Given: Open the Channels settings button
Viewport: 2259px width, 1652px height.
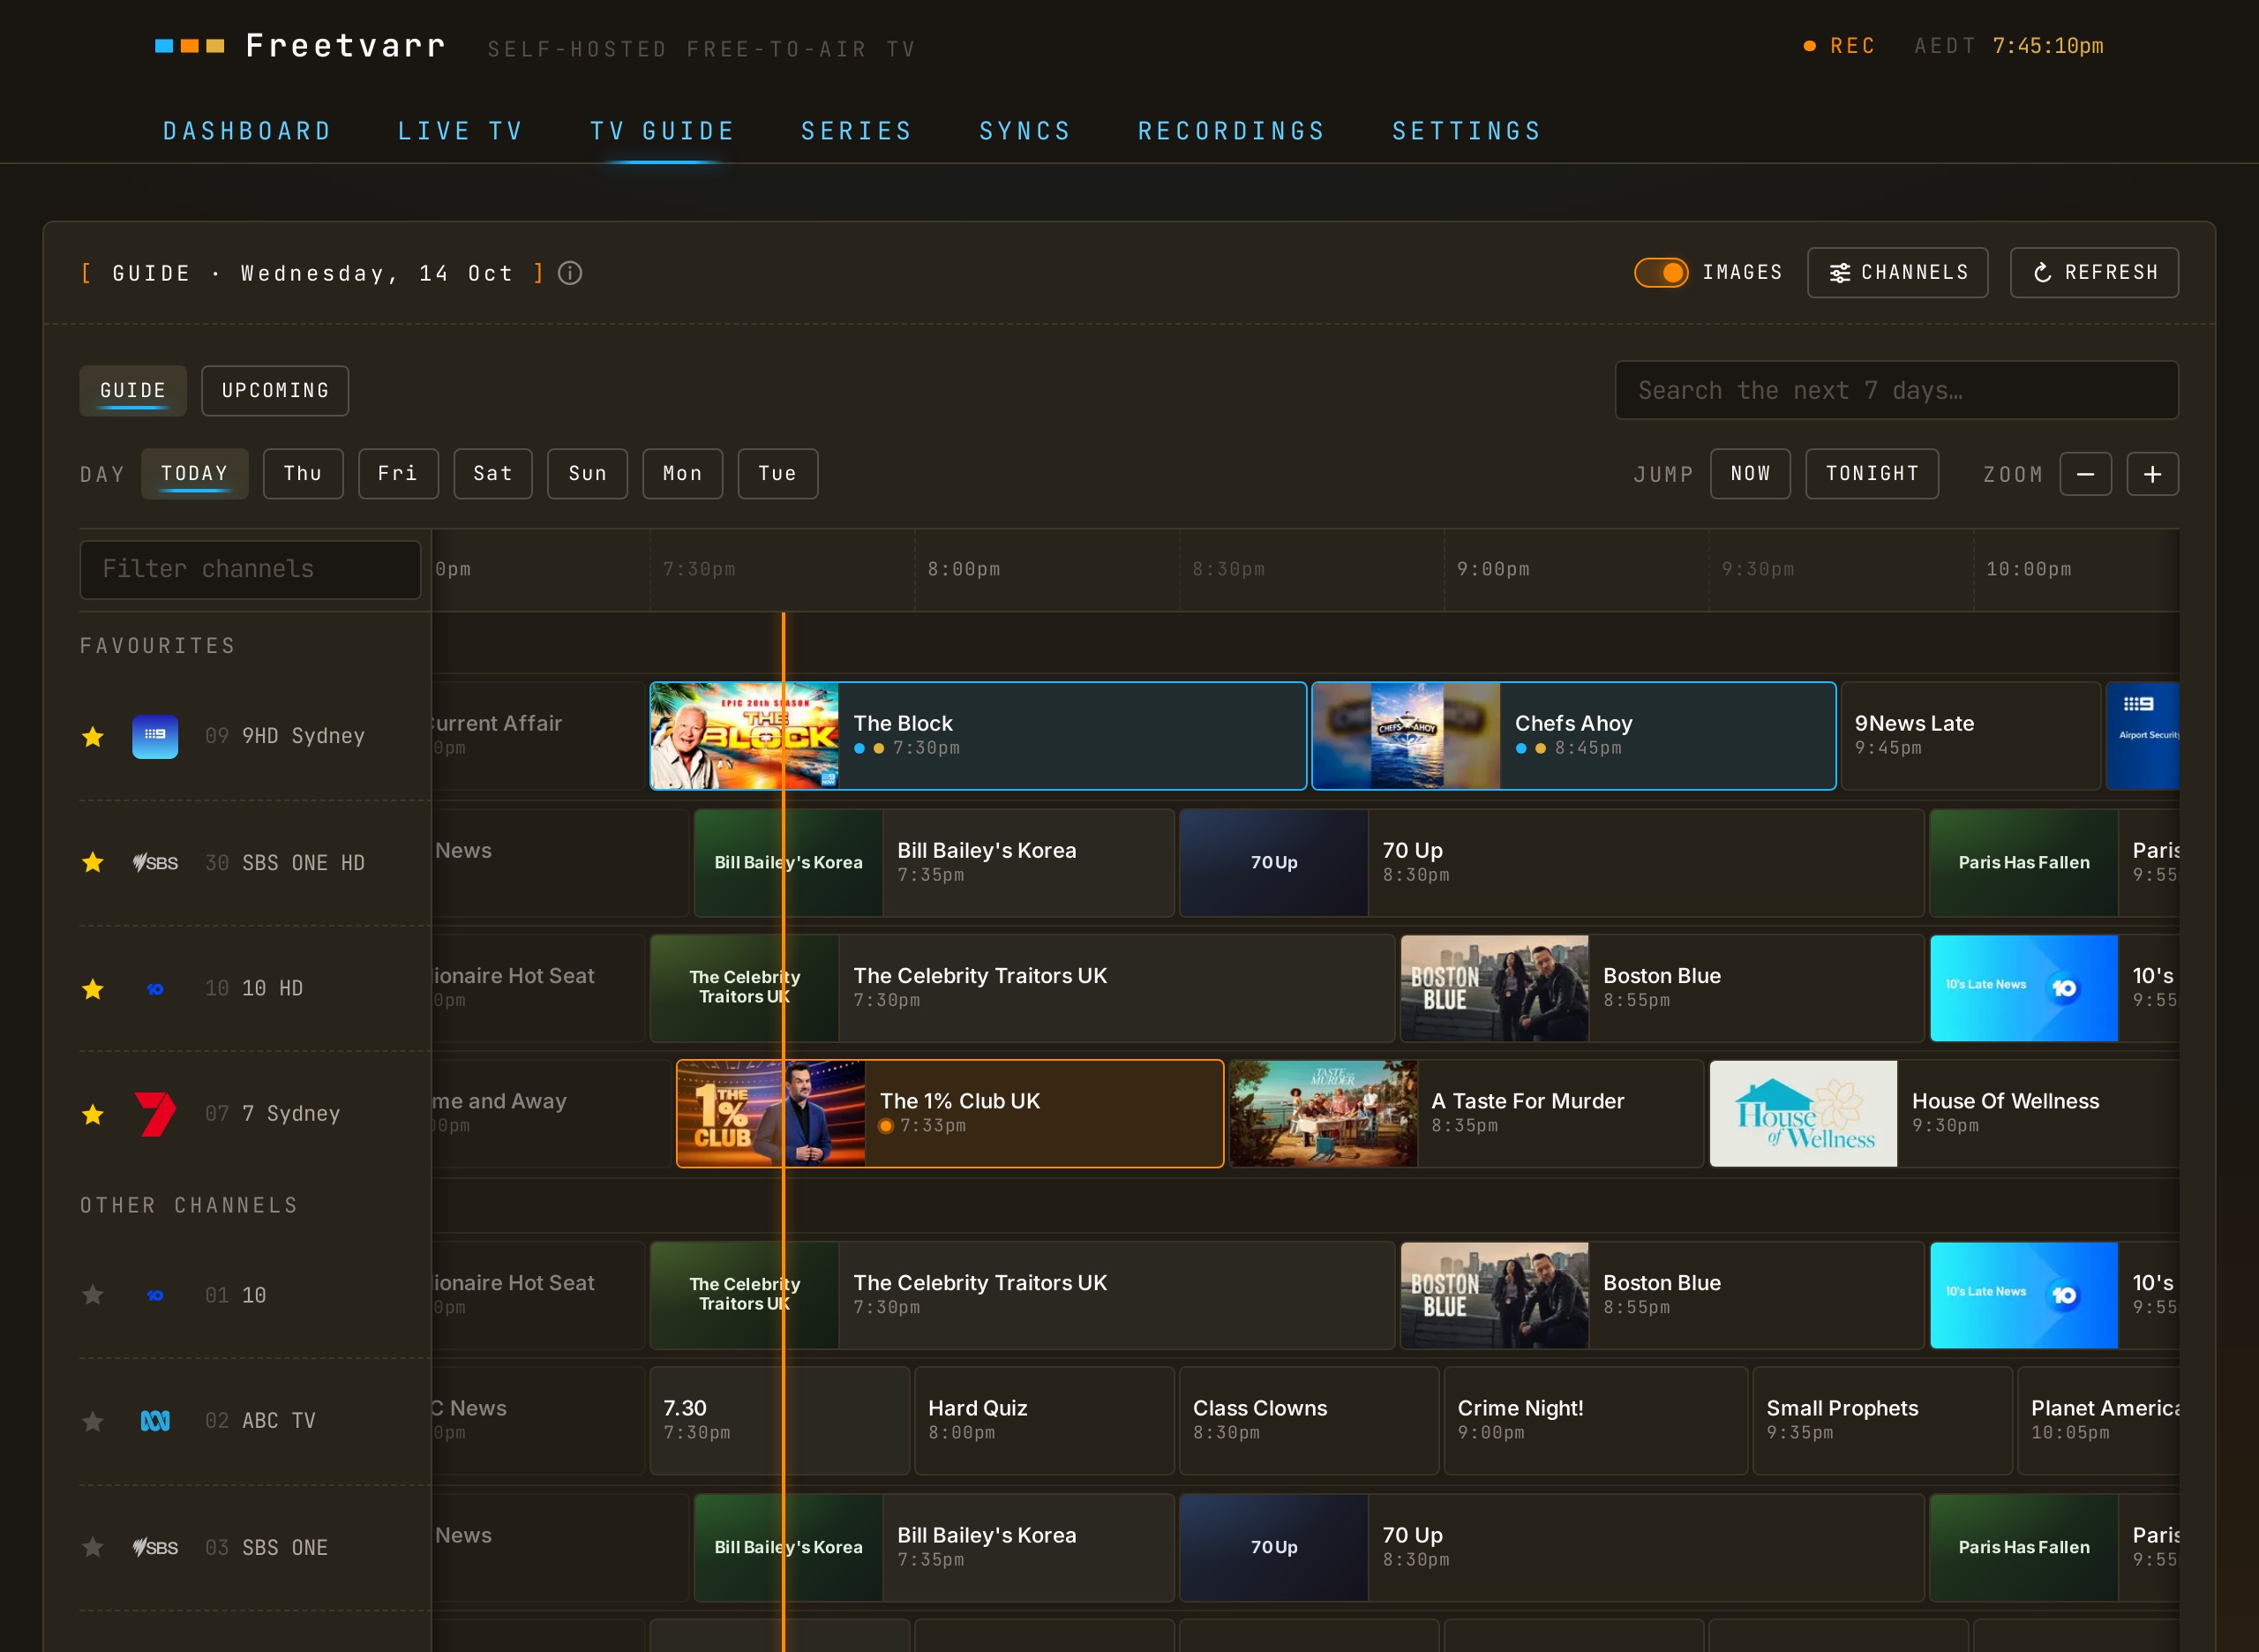Looking at the screenshot, I should (x=1897, y=272).
